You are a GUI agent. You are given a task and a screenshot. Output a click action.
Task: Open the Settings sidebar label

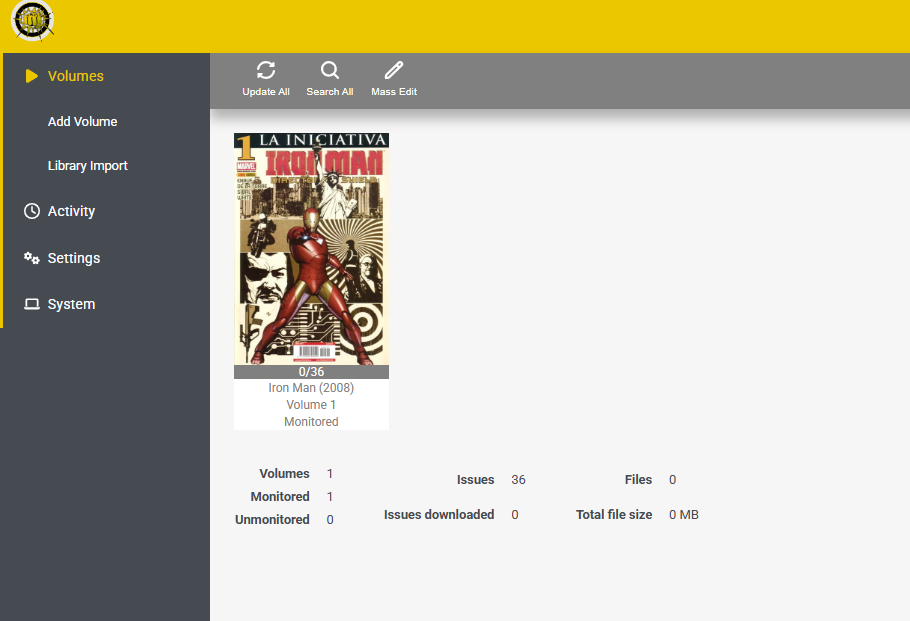pyautogui.click(x=74, y=258)
